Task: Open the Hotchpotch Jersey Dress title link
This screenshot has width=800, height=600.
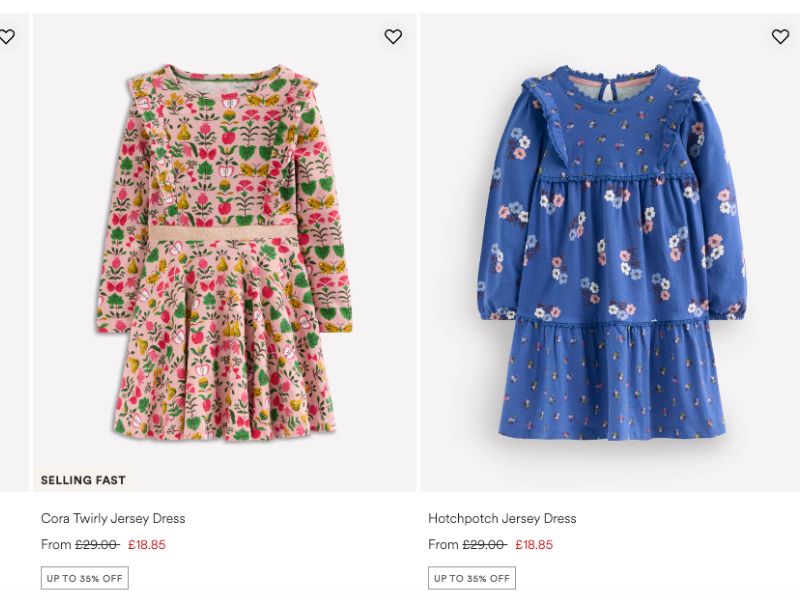Action: pyautogui.click(x=502, y=518)
